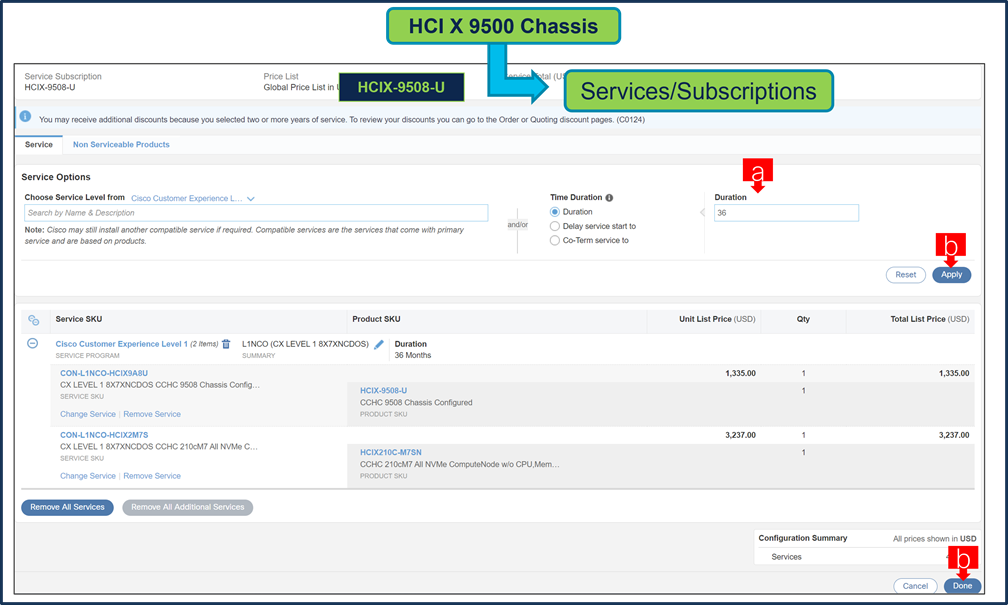The height and width of the screenshot is (605, 1008).
Task: Click the Services row in Configuration Summary
Action: pyautogui.click(x=786, y=557)
